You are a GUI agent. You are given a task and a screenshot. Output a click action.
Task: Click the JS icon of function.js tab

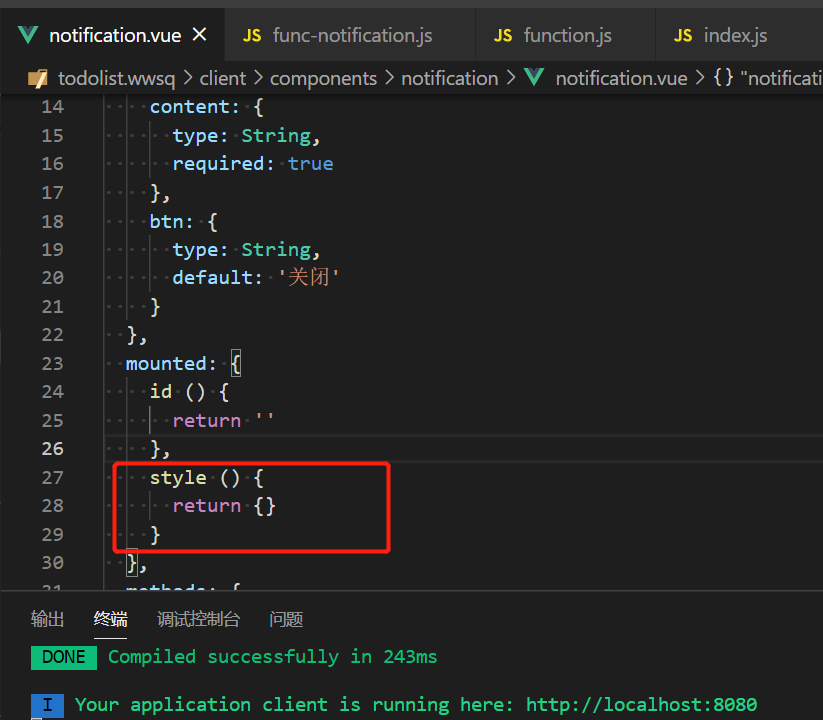pos(503,36)
